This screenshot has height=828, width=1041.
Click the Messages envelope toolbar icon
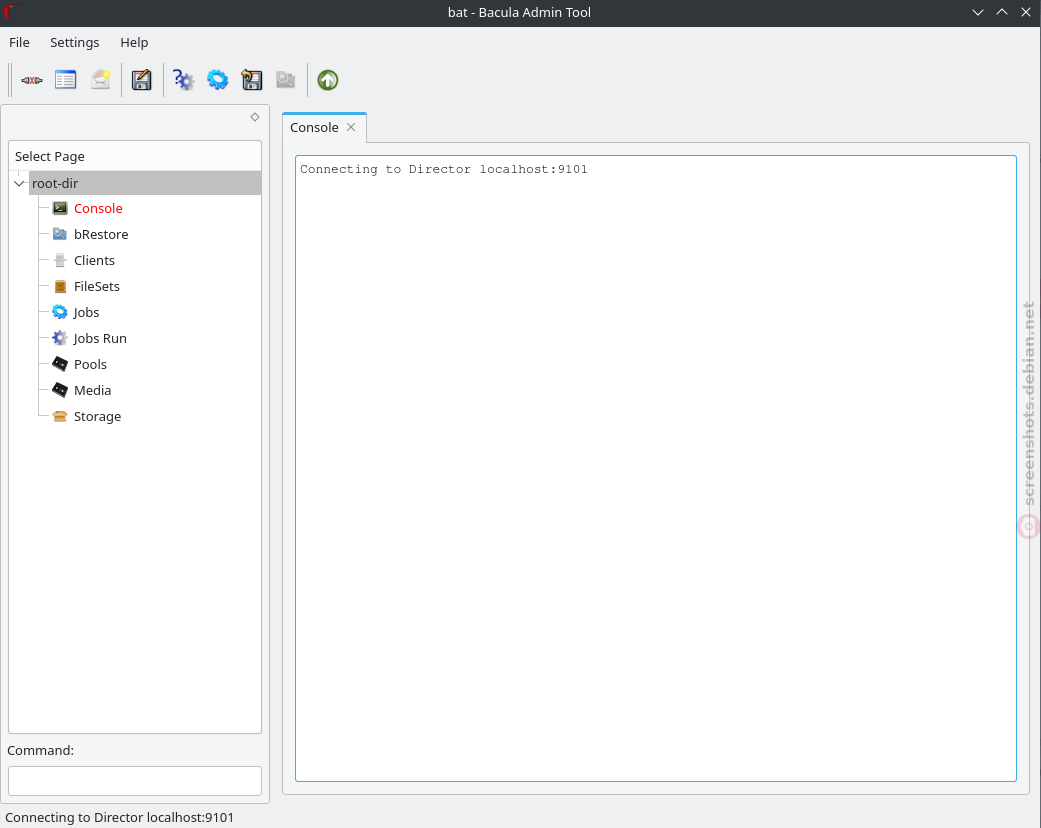[x=100, y=80]
